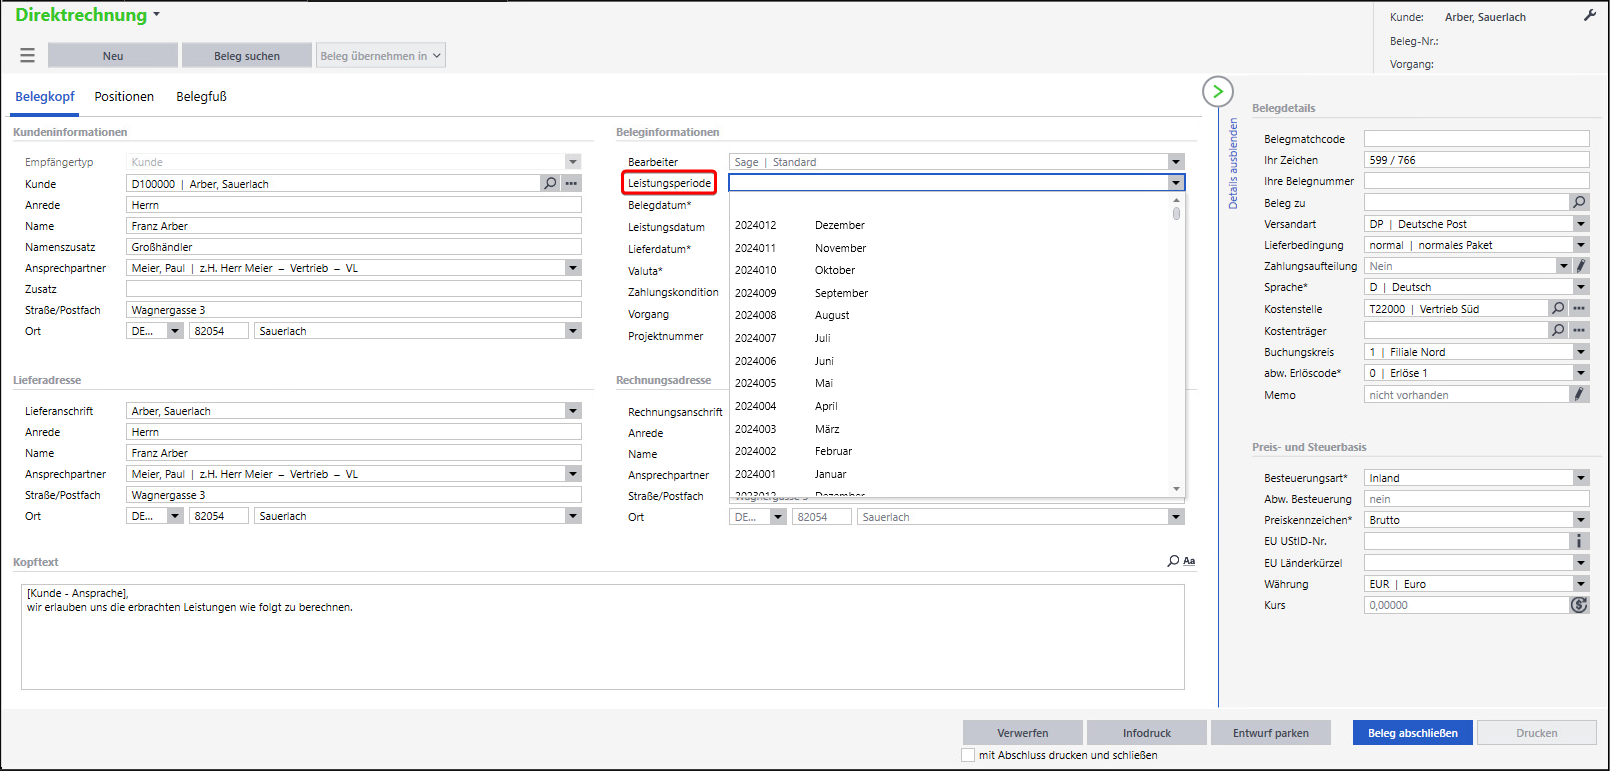Viewport: 1610px width, 771px height.
Task: Click the magnifier icon for Kostenträger
Action: click(x=1558, y=330)
